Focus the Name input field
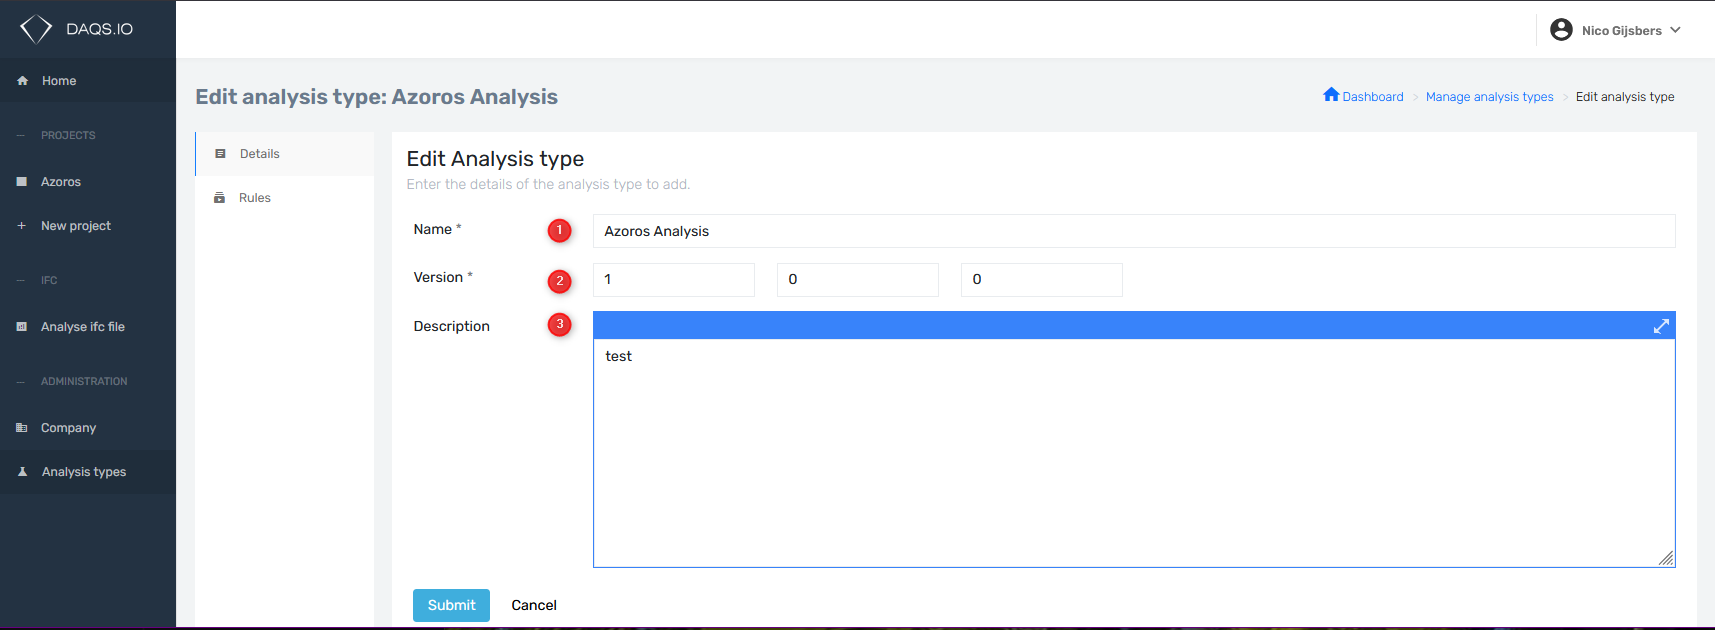This screenshot has height=630, width=1715. point(1134,231)
